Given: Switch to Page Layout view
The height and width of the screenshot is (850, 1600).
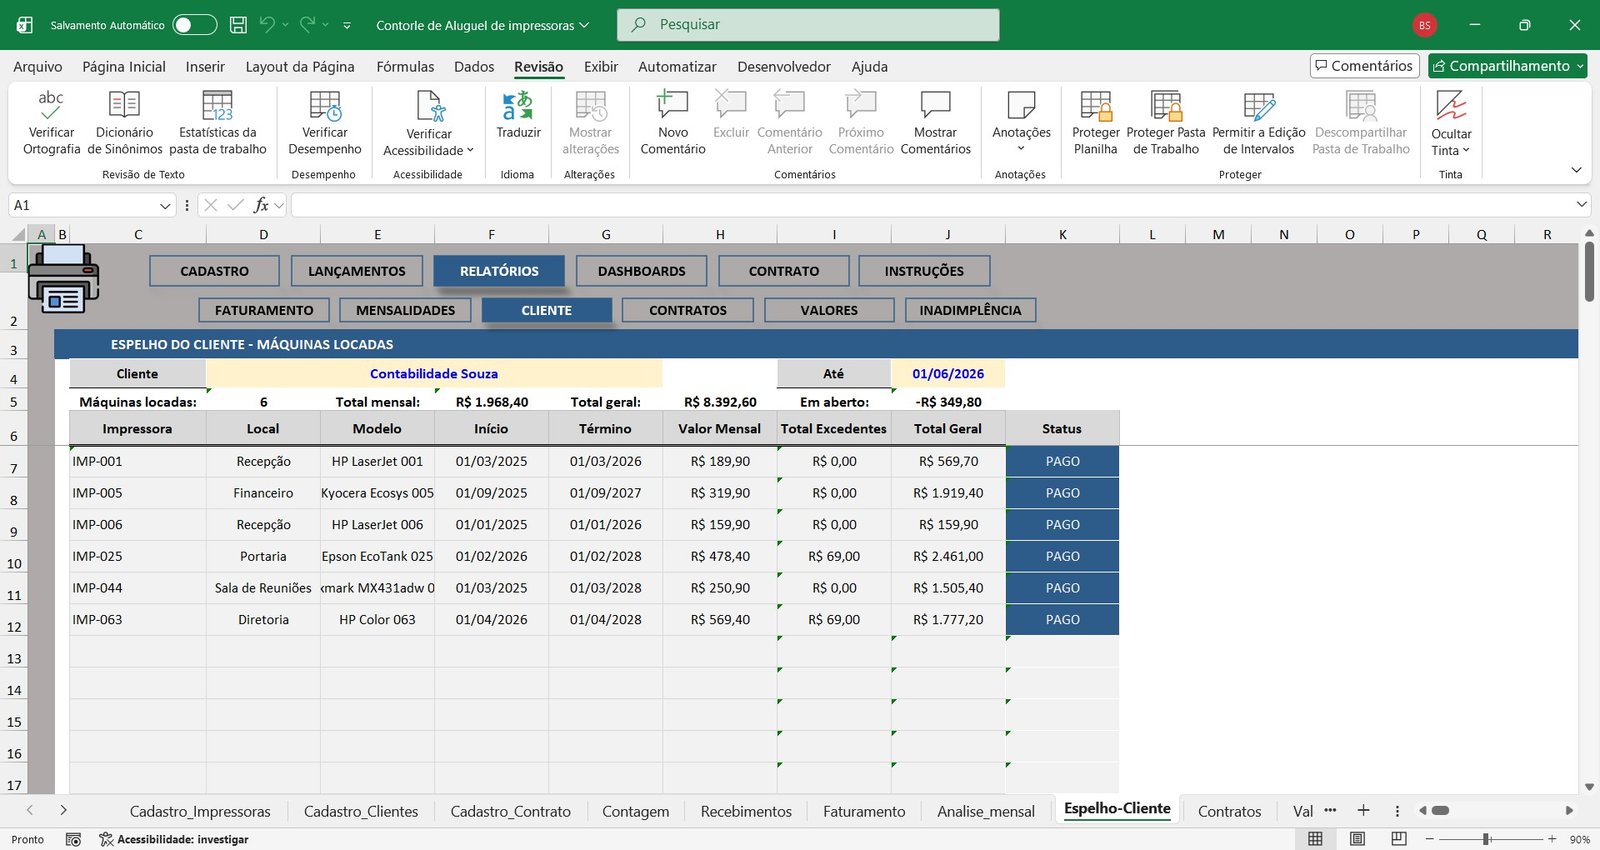Looking at the screenshot, I should (1357, 839).
